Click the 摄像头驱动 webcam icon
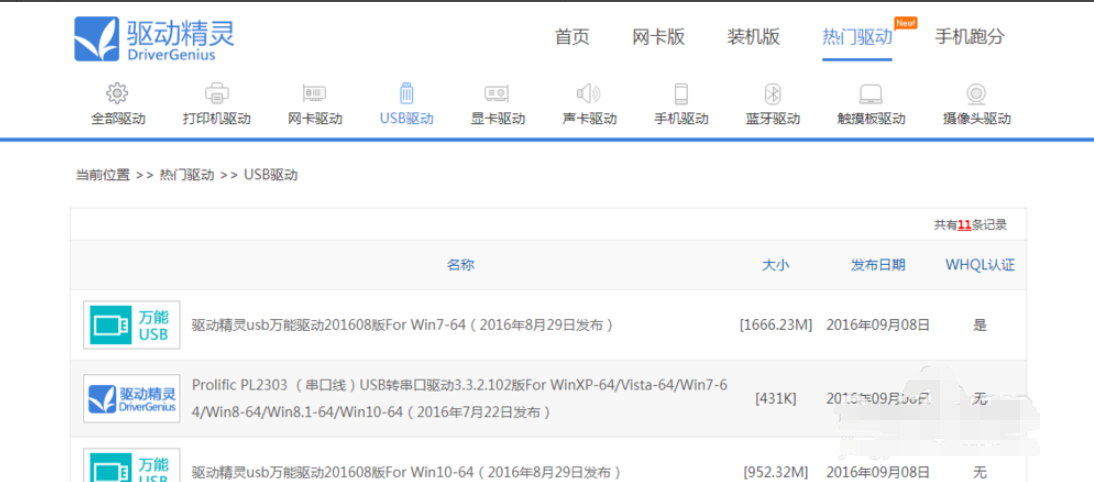This screenshot has width=1094, height=482. click(976, 94)
